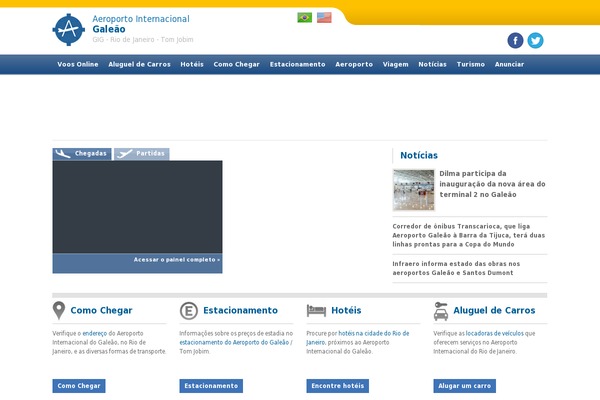Click the Como Chegar section heading
Viewport: 600px width, 400px height.
101,310
